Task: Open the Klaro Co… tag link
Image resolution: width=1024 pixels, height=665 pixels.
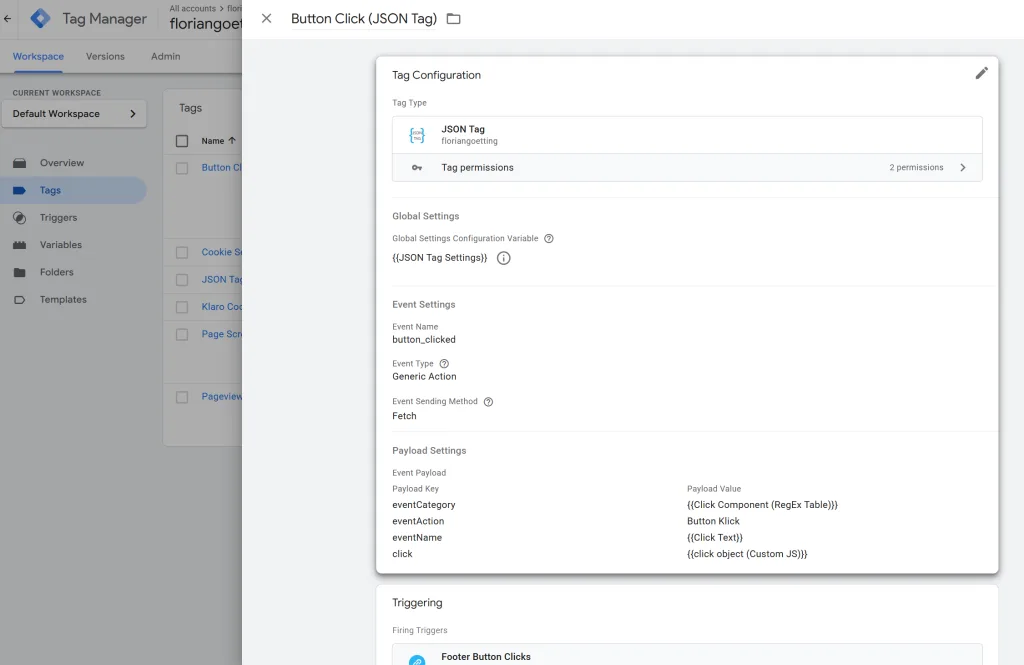Action: click(x=221, y=307)
